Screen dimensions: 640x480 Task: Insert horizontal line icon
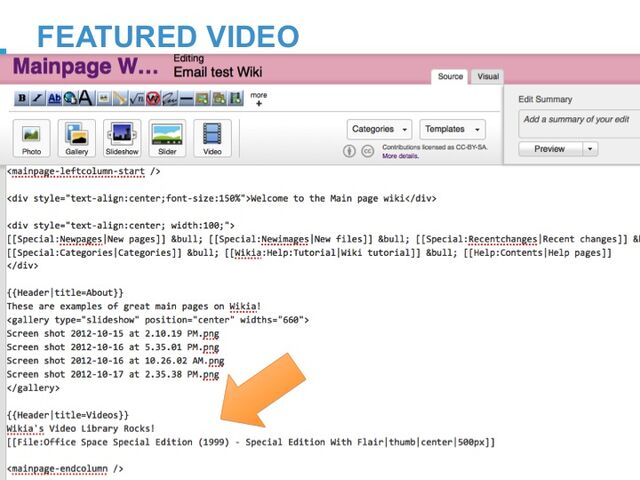(x=186, y=98)
